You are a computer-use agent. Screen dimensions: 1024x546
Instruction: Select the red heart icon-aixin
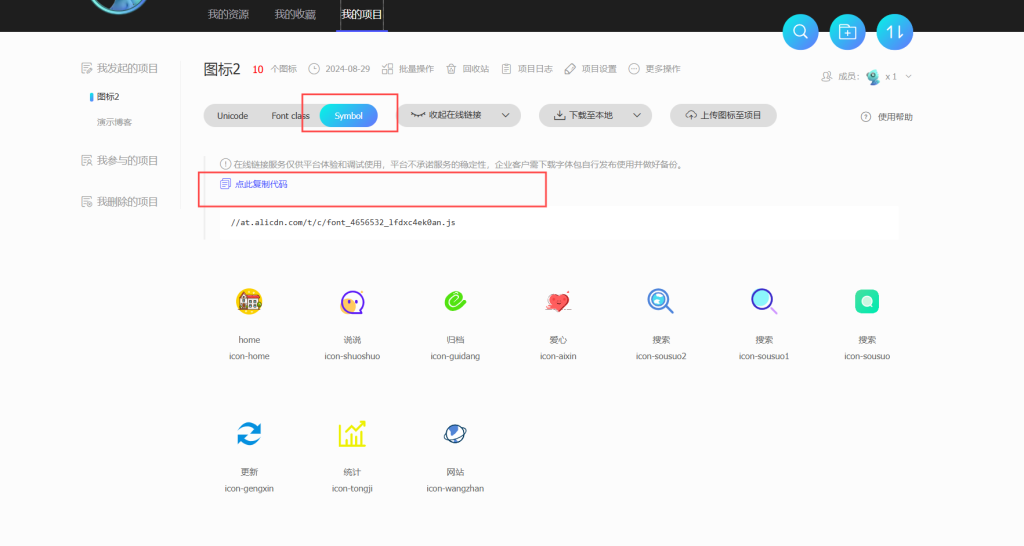558,300
